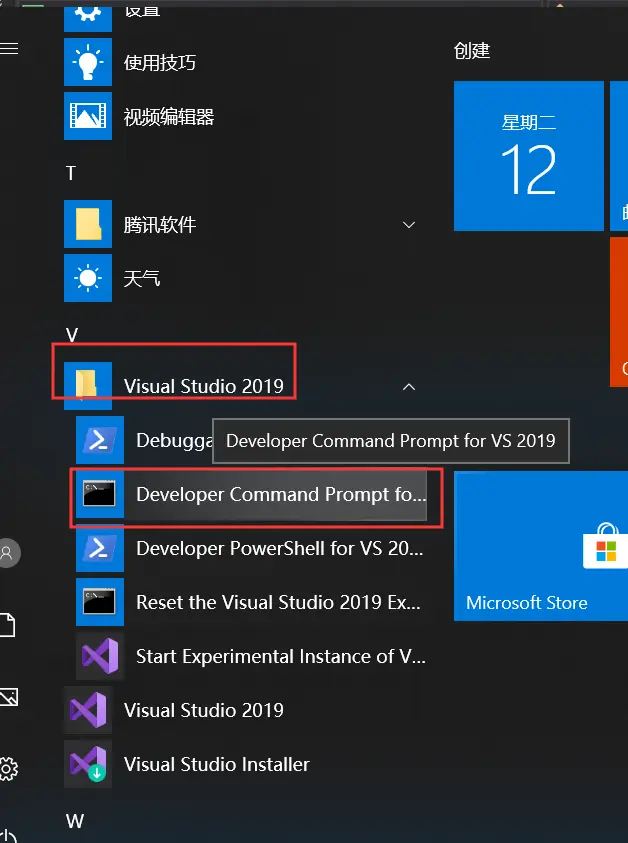Open the Settings gear in the sidebar

tap(9, 769)
